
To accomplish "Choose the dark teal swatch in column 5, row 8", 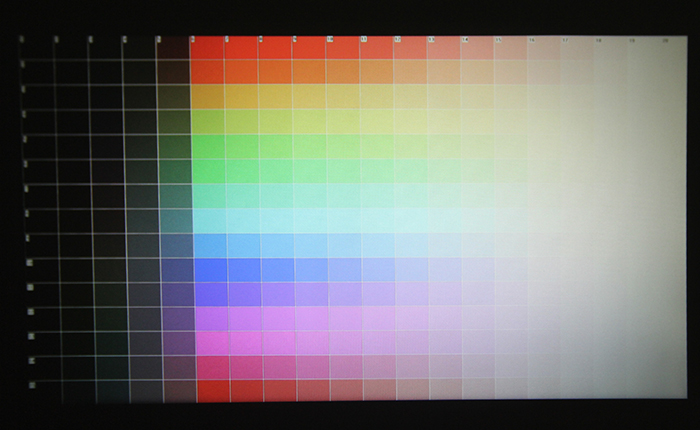I will (x=176, y=221).
